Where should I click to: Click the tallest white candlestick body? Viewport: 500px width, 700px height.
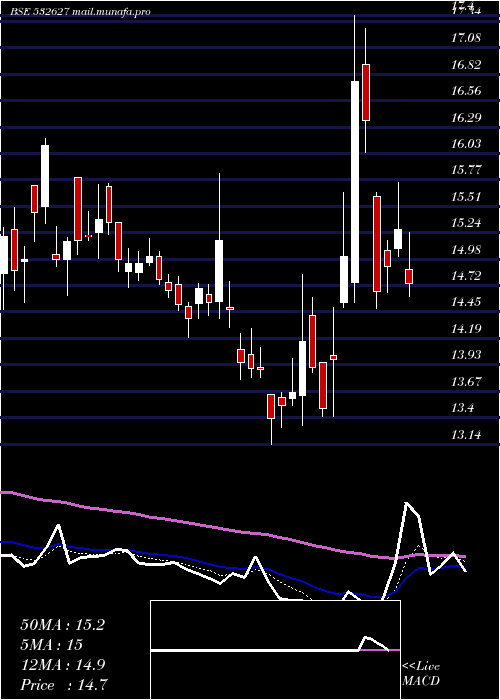click(355, 182)
